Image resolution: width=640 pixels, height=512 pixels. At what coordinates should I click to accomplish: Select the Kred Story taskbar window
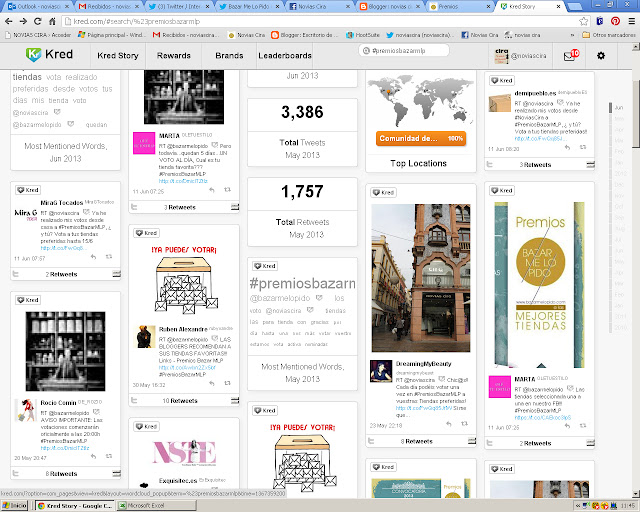click(x=74, y=505)
